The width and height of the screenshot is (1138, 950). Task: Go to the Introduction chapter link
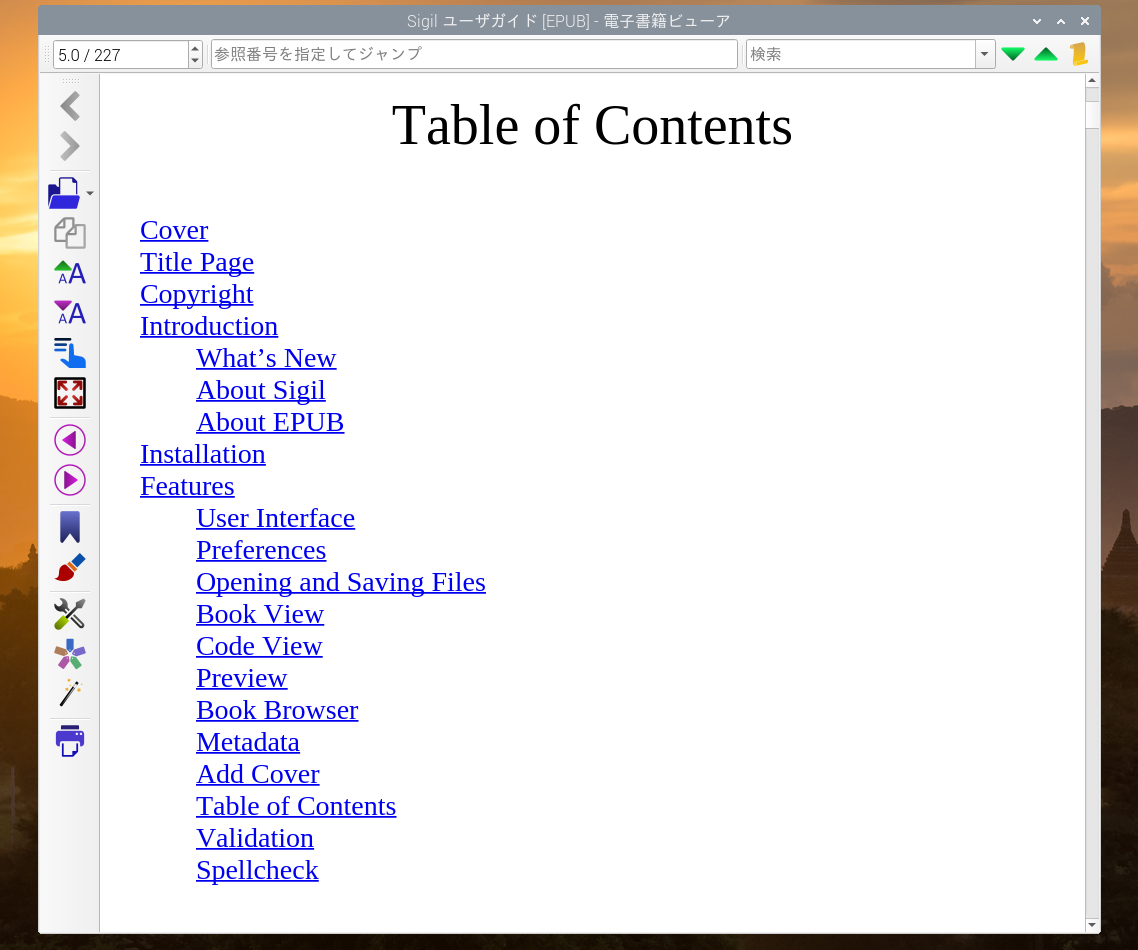(x=209, y=326)
